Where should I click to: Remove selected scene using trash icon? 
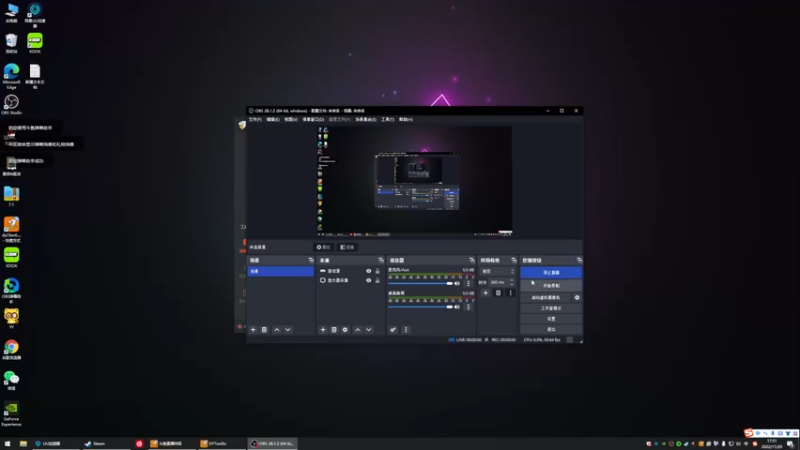264,330
